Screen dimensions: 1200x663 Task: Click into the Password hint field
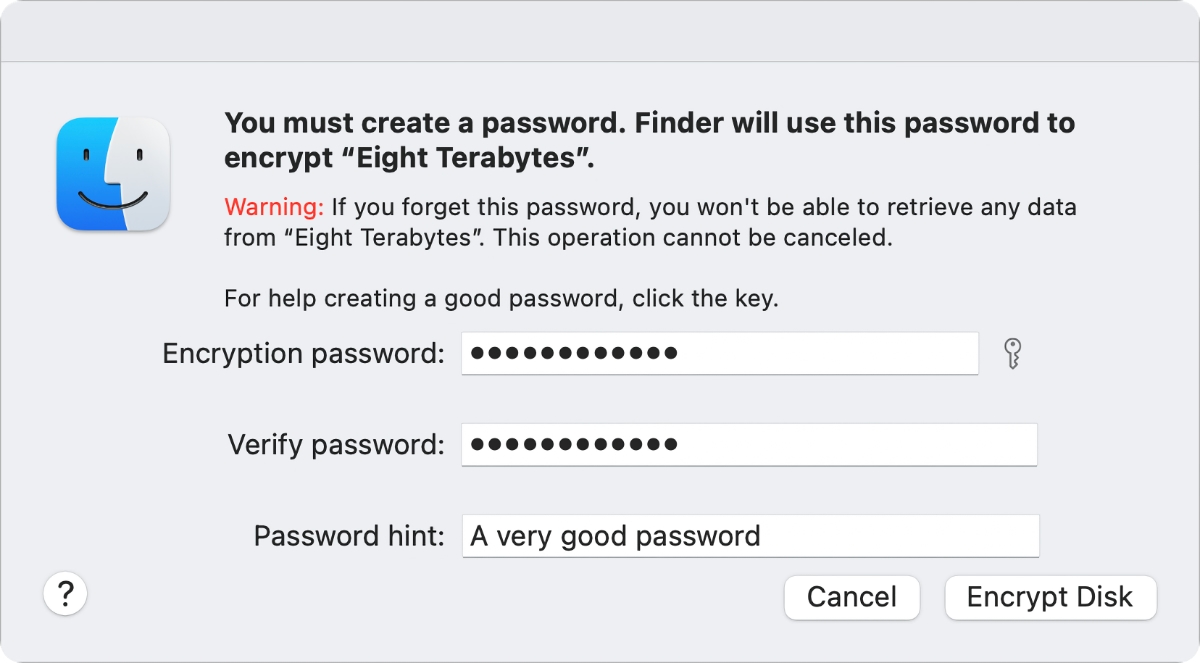point(750,536)
